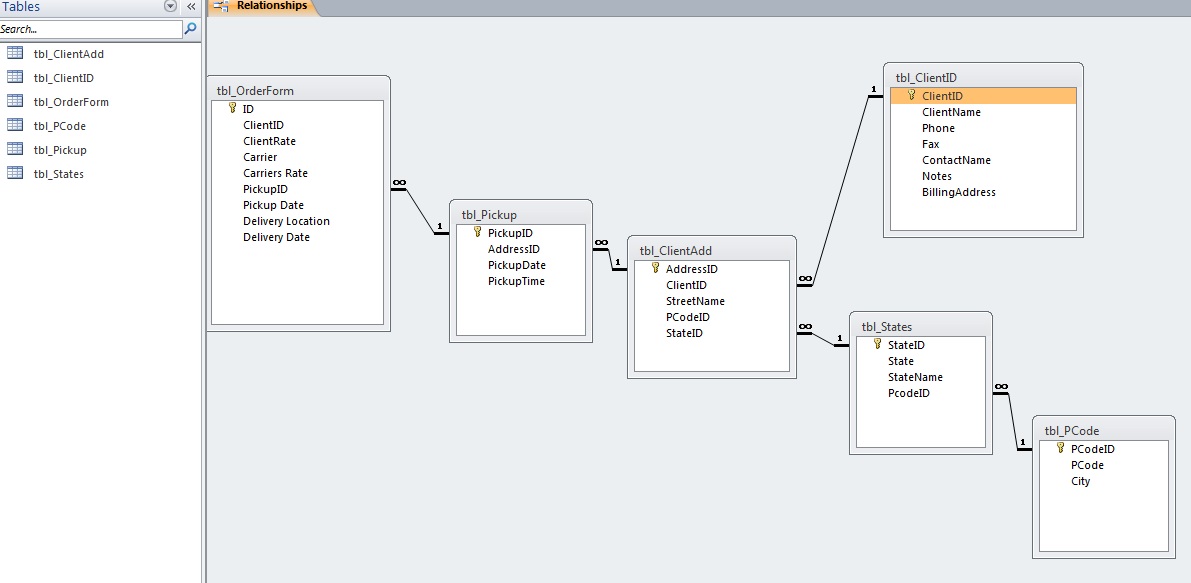Open tbl_OrderForm table in navigation pane
This screenshot has height=583, width=1191.
pyautogui.click(x=71, y=102)
